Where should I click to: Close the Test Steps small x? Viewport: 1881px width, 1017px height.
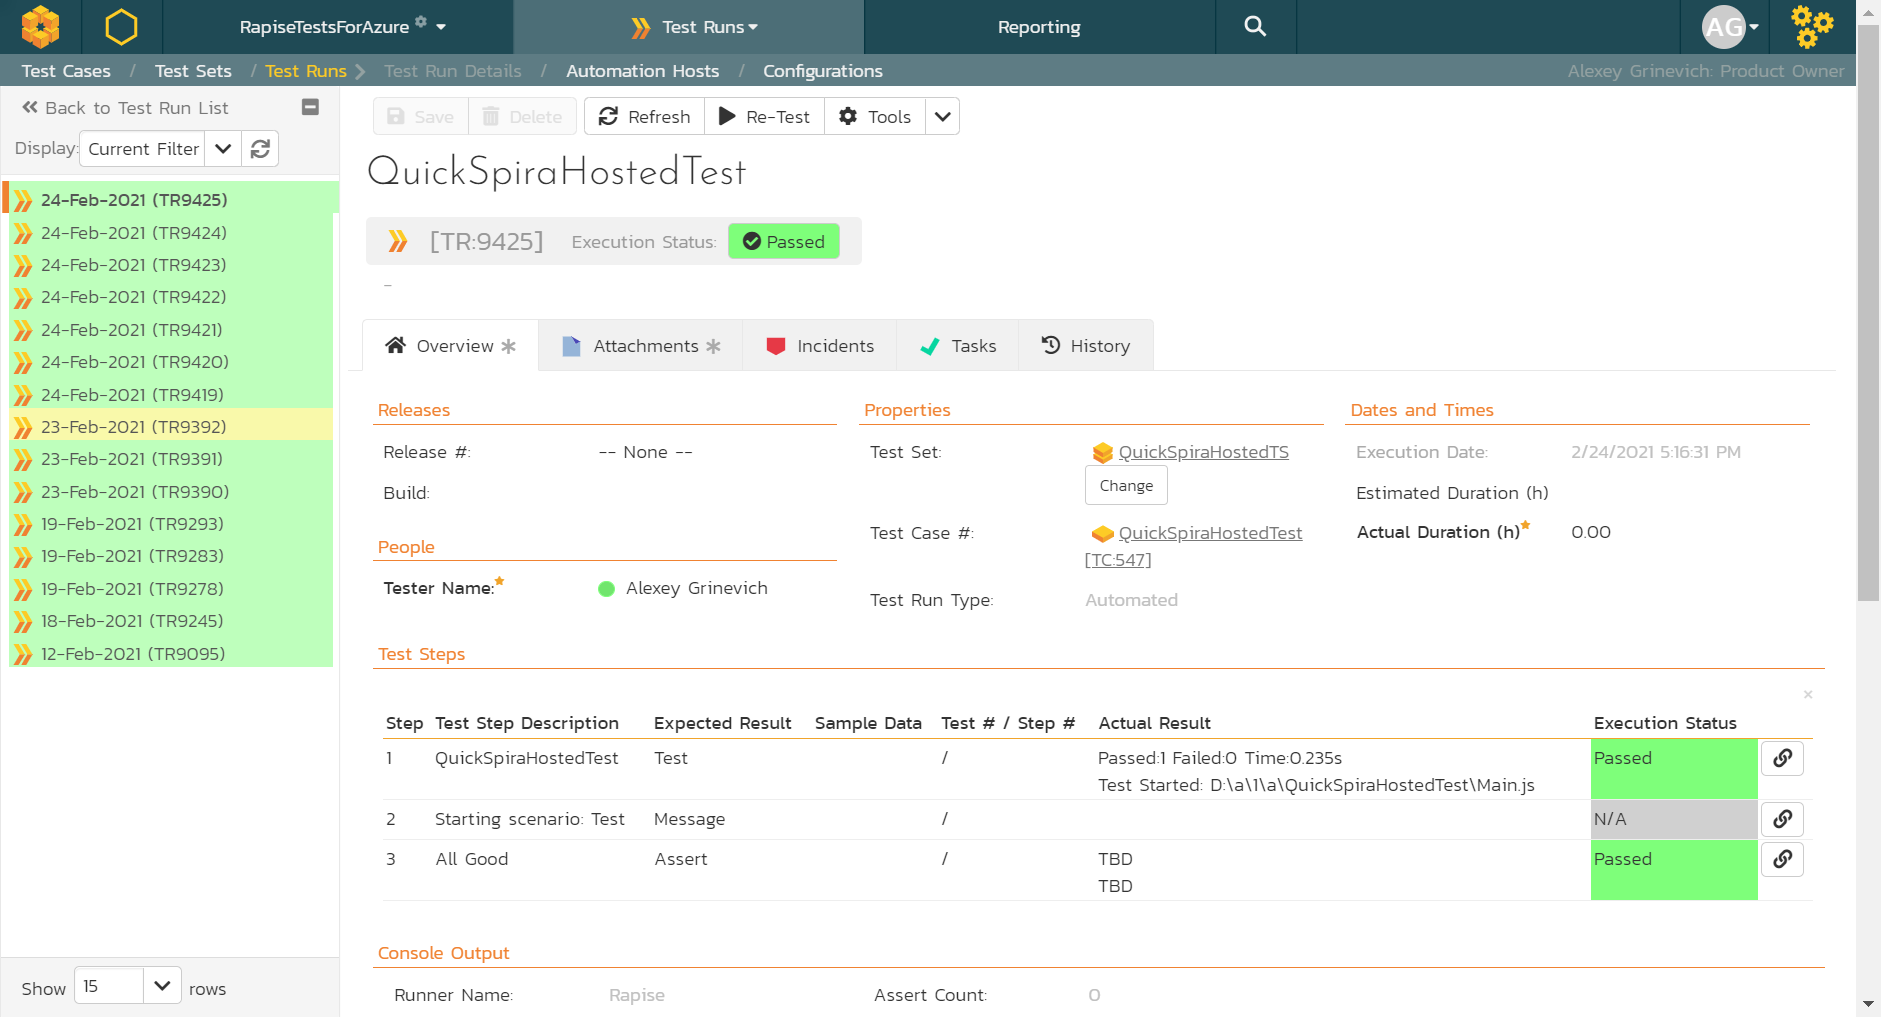(x=1808, y=694)
